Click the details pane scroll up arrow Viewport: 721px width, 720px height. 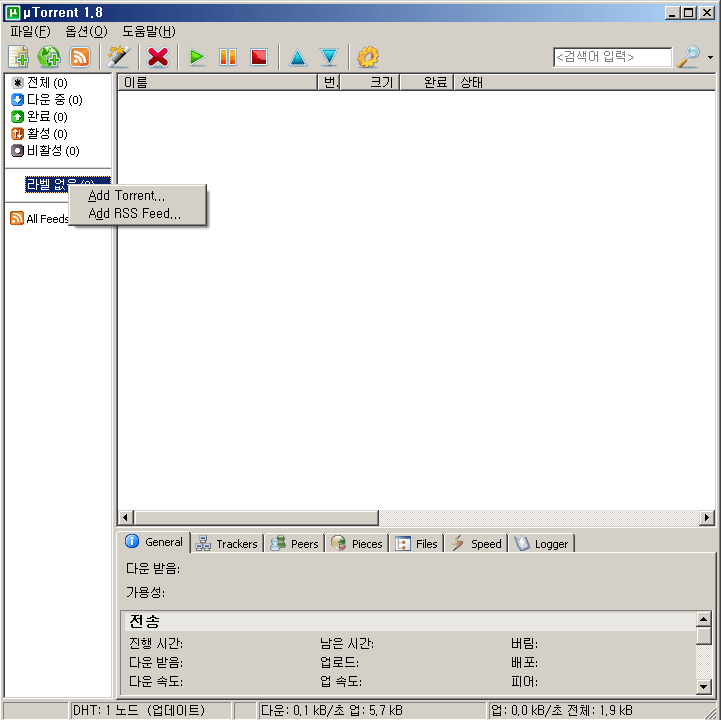point(704,619)
